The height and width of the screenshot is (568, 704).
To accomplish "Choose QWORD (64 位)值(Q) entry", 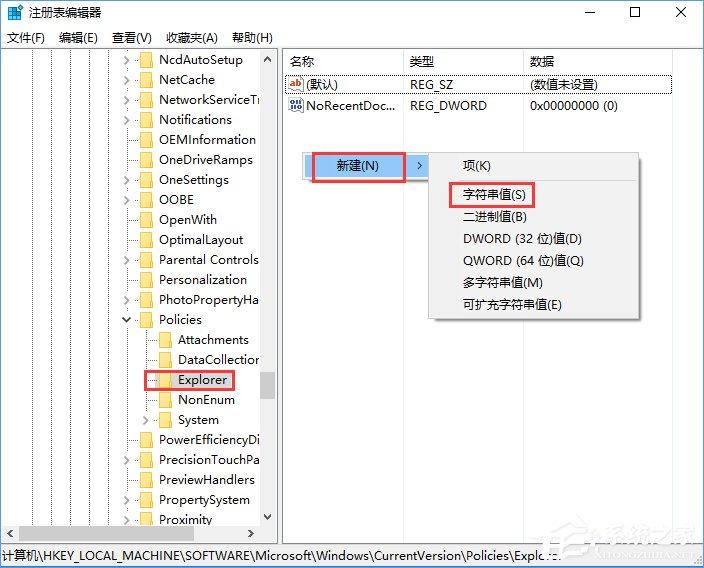I will [x=523, y=260].
